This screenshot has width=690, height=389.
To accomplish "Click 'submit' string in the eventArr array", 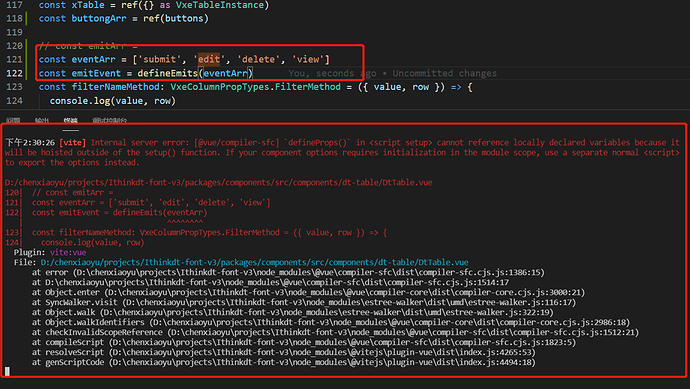I will (x=160, y=59).
